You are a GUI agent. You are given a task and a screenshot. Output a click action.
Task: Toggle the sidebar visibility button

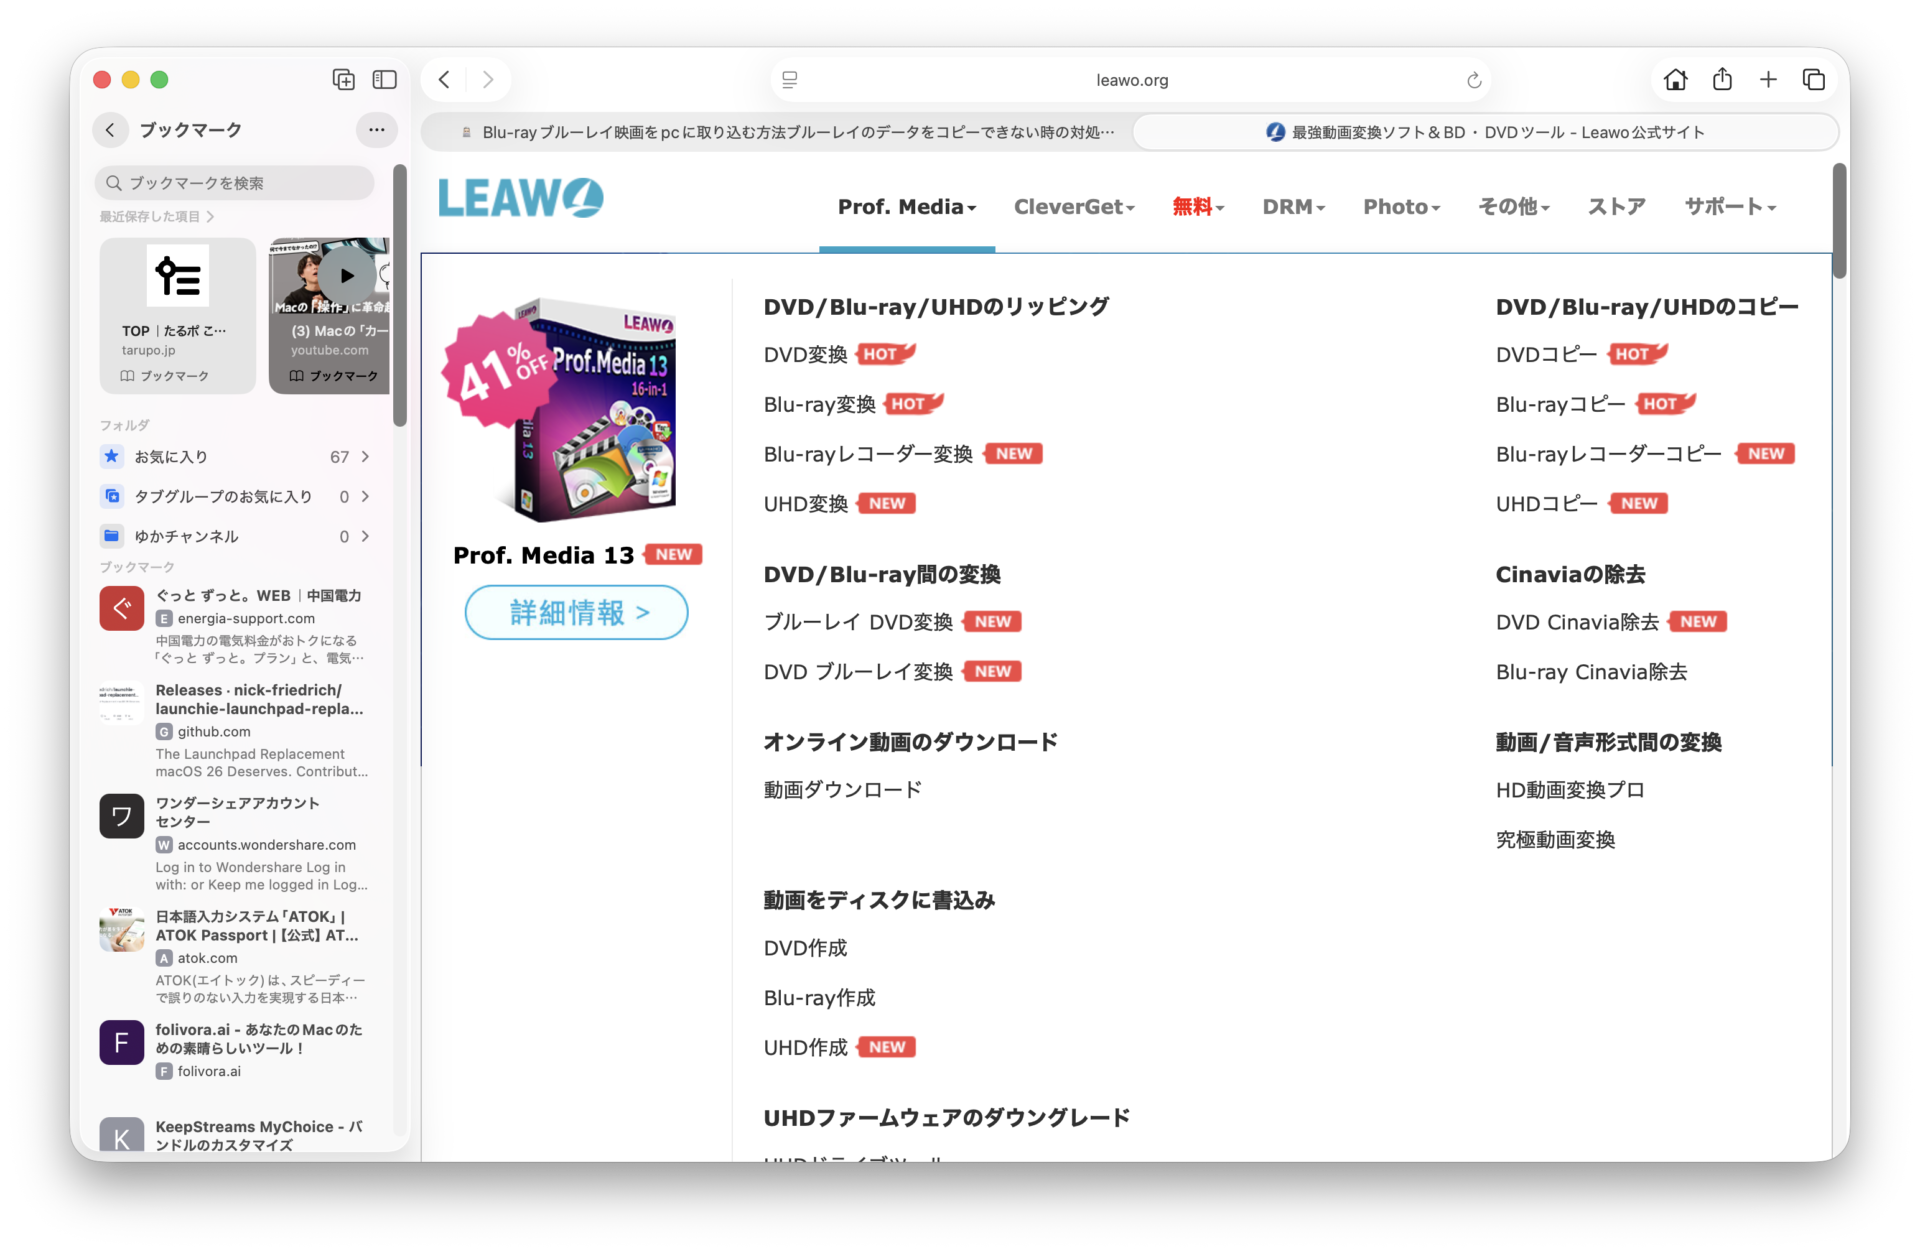pos(384,80)
